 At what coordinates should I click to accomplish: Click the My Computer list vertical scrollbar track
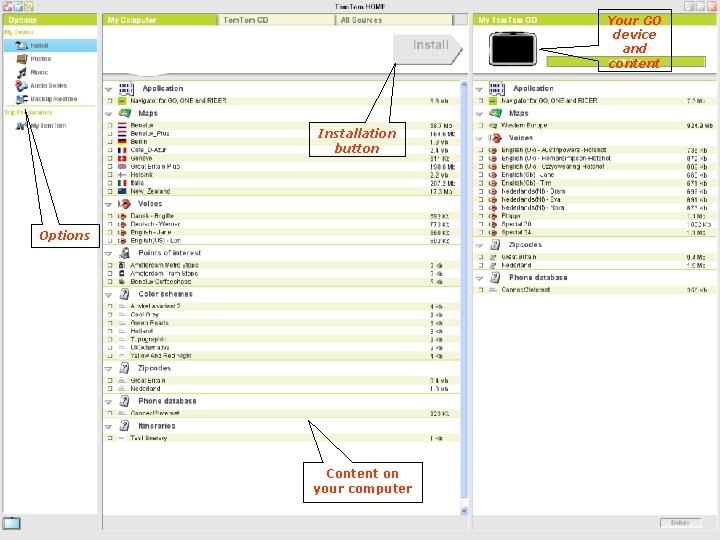pyautogui.click(x=464, y=294)
